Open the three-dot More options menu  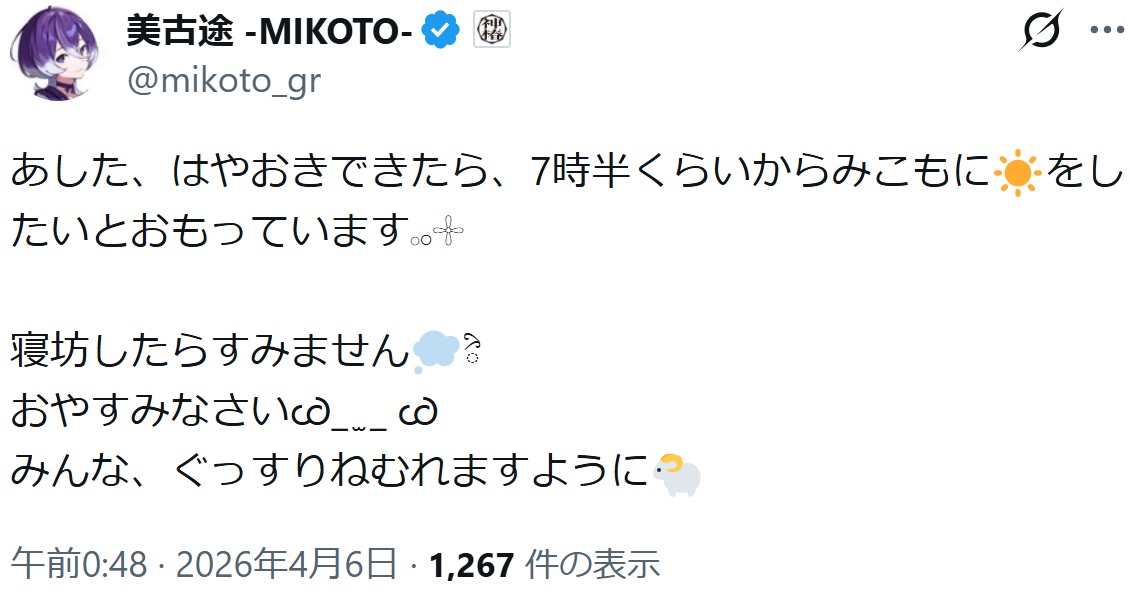[x=1107, y=32]
